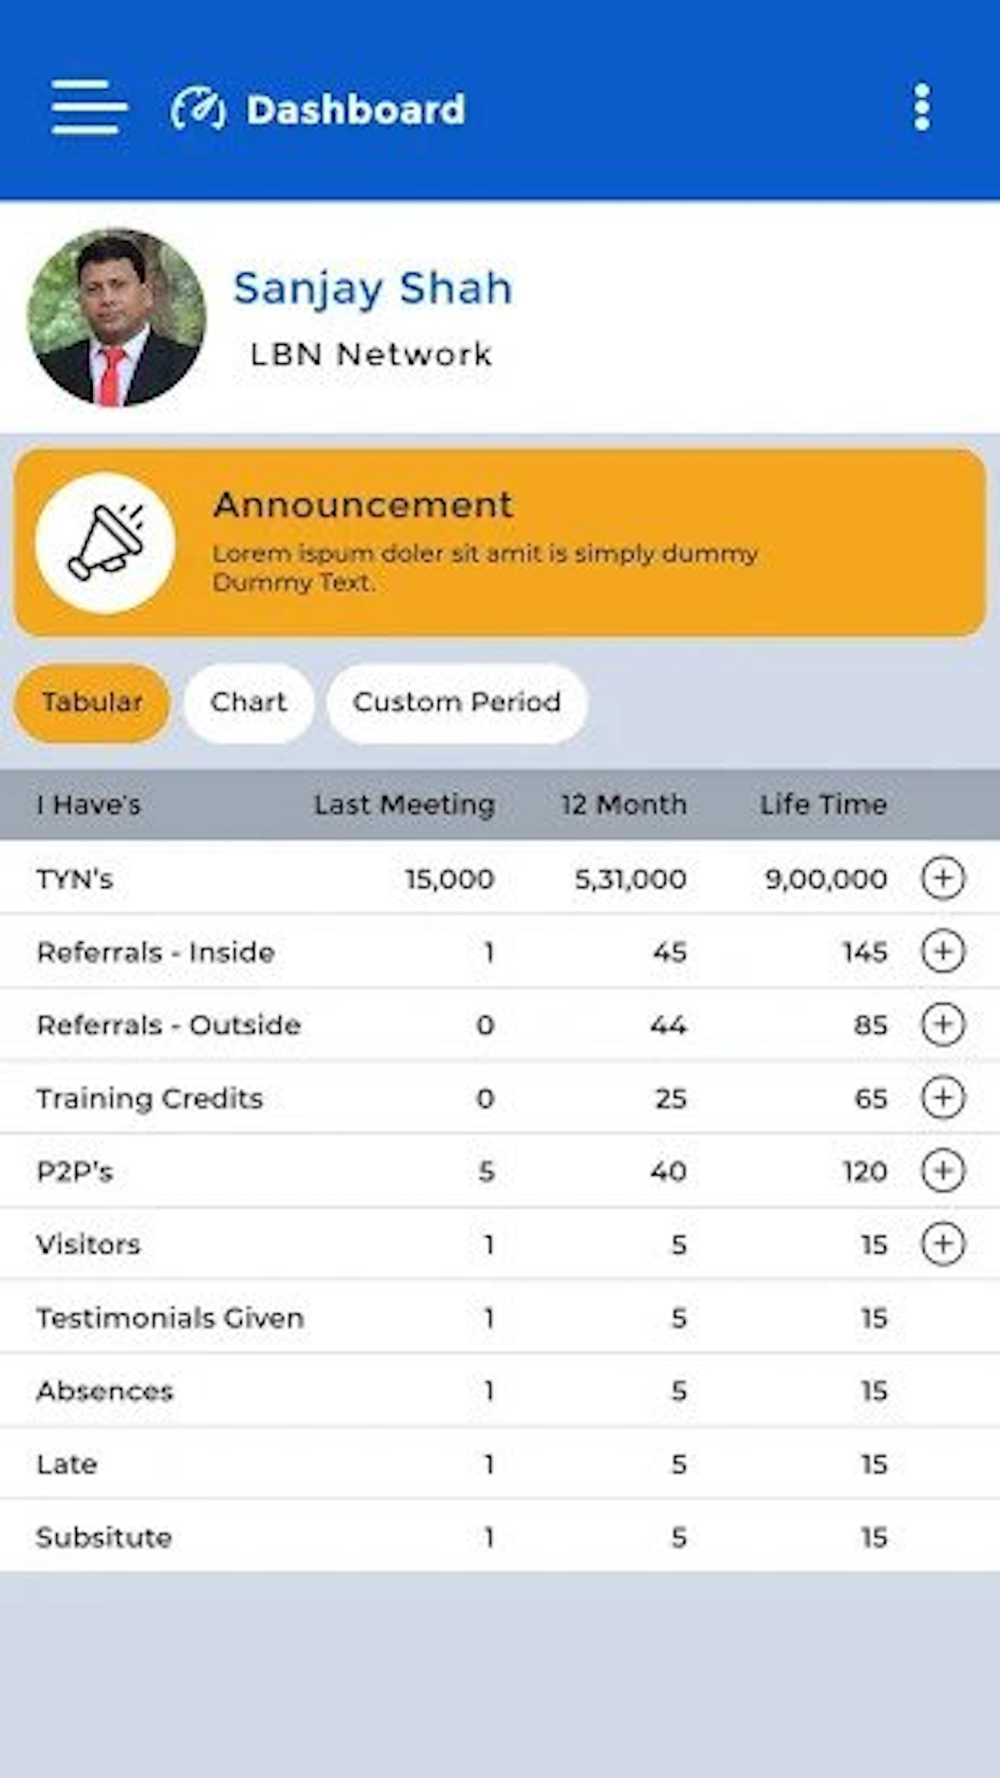Click plus icon on Visitors row
Image resolution: width=1000 pixels, height=1778 pixels.
pyautogui.click(x=942, y=1244)
